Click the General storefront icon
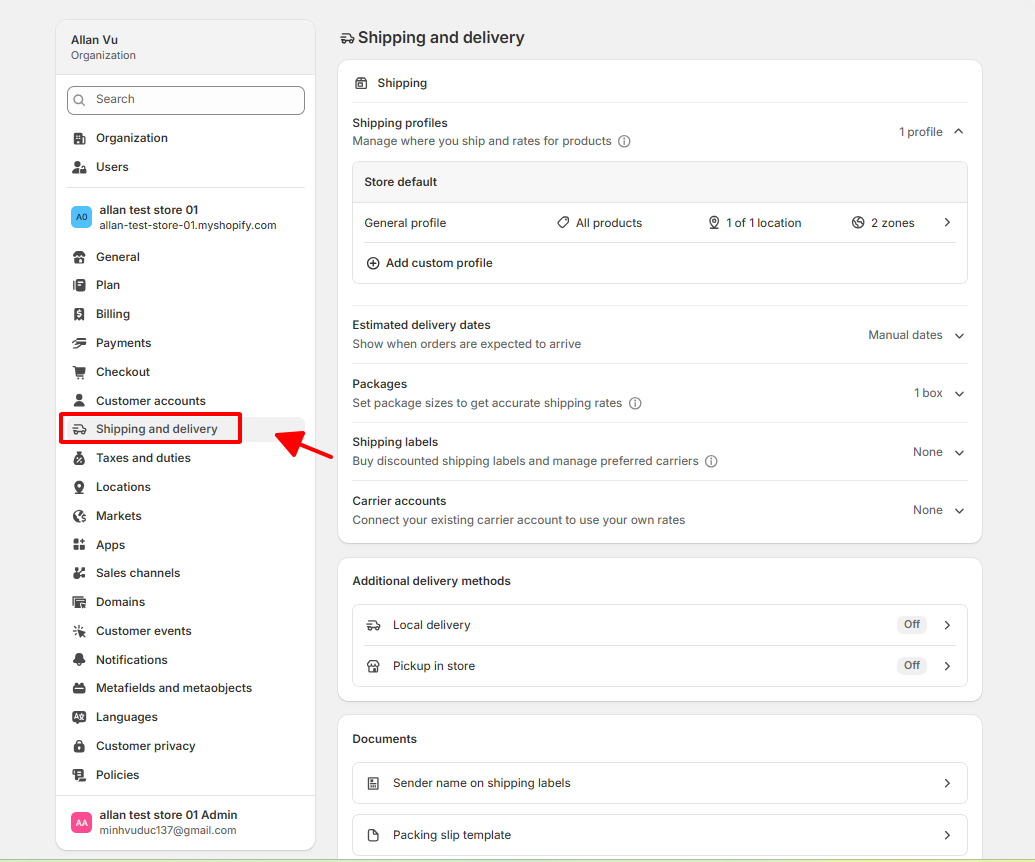1035x862 pixels. pos(79,257)
